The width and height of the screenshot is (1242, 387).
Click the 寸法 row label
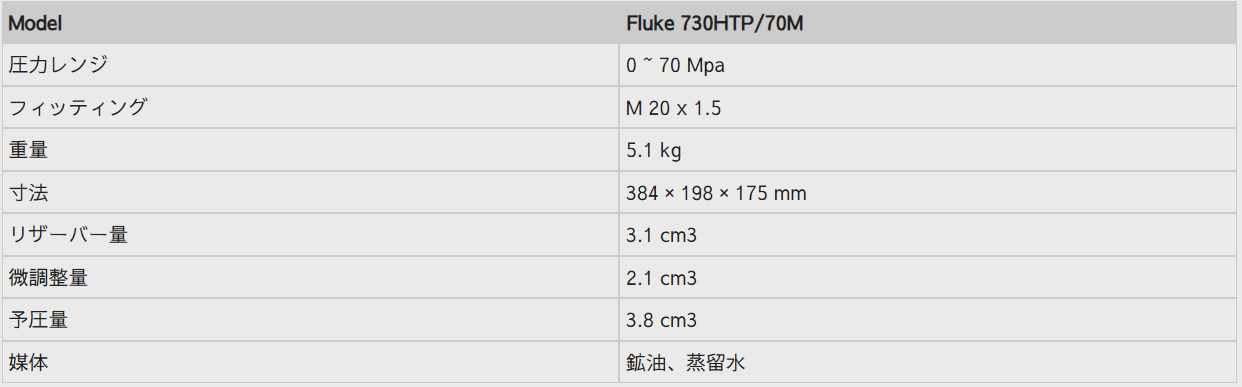point(28,193)
